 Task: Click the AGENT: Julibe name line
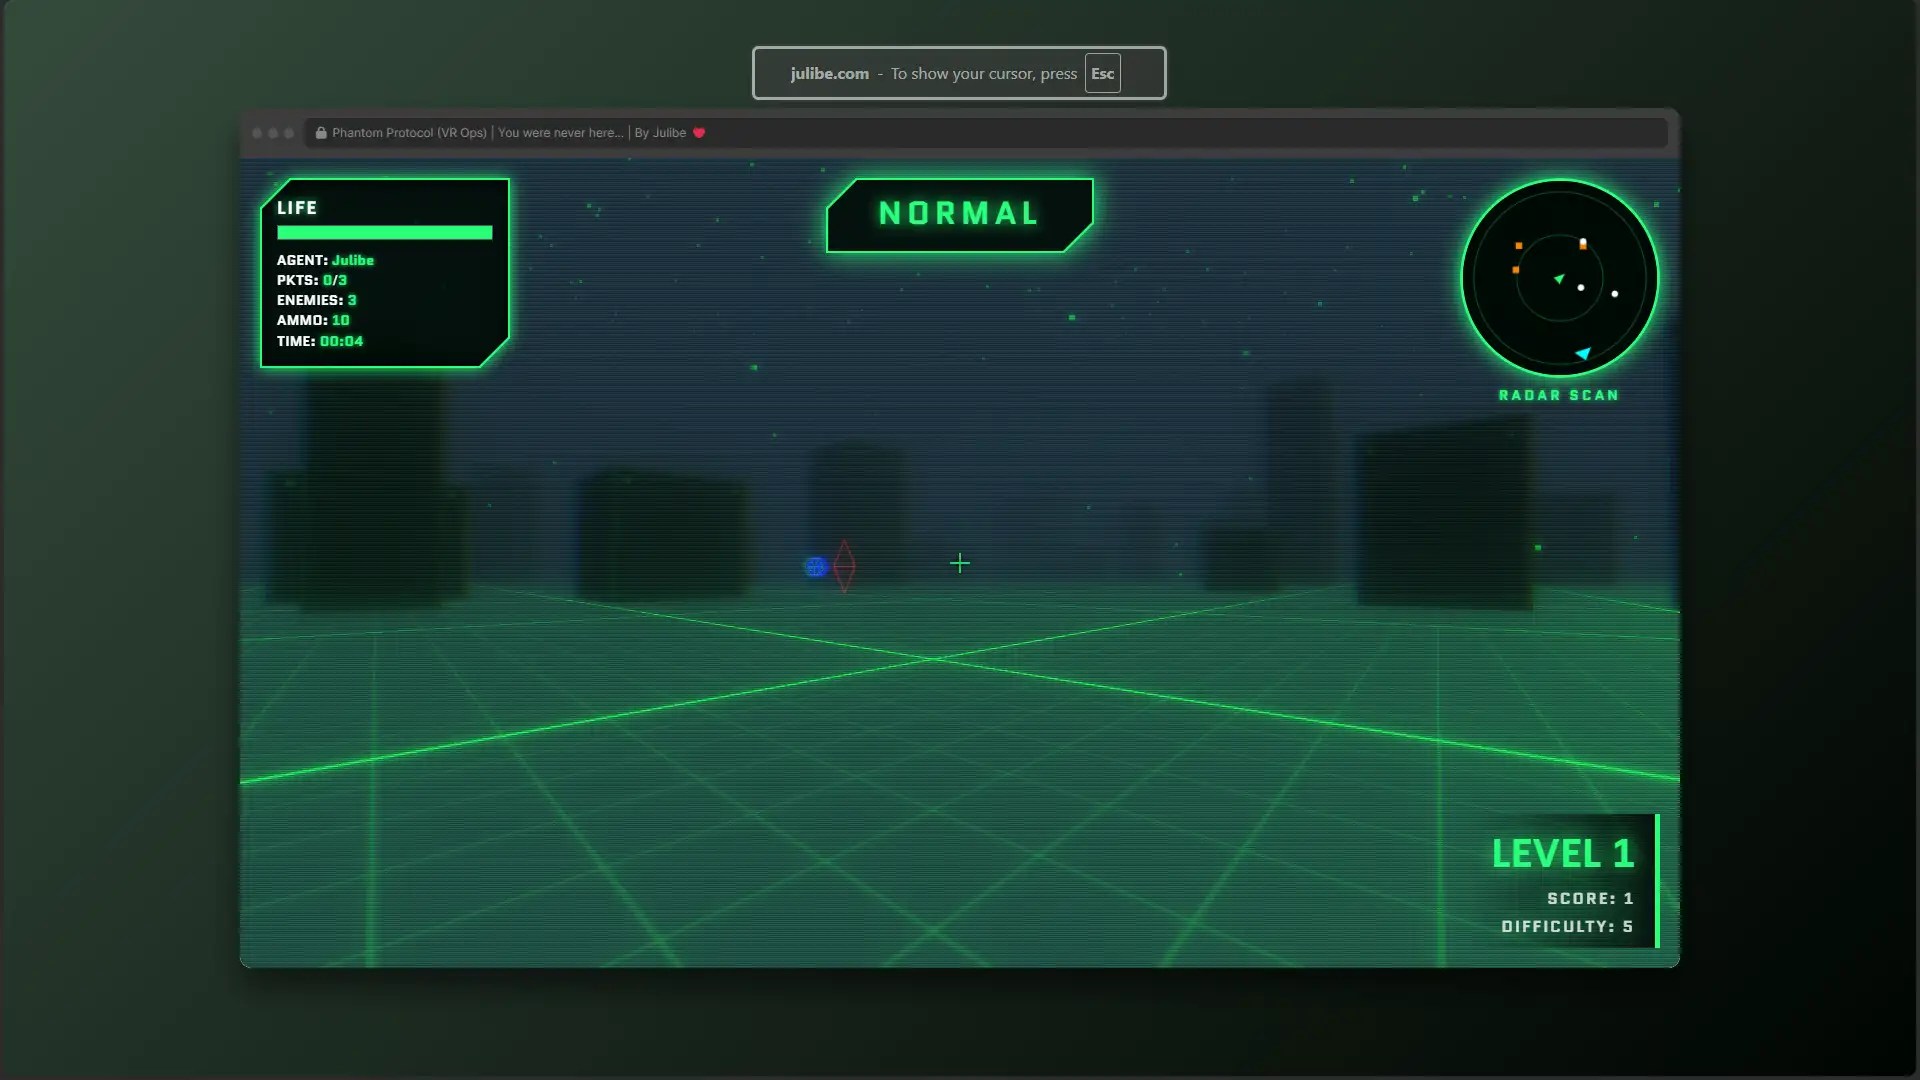point(325,260)
